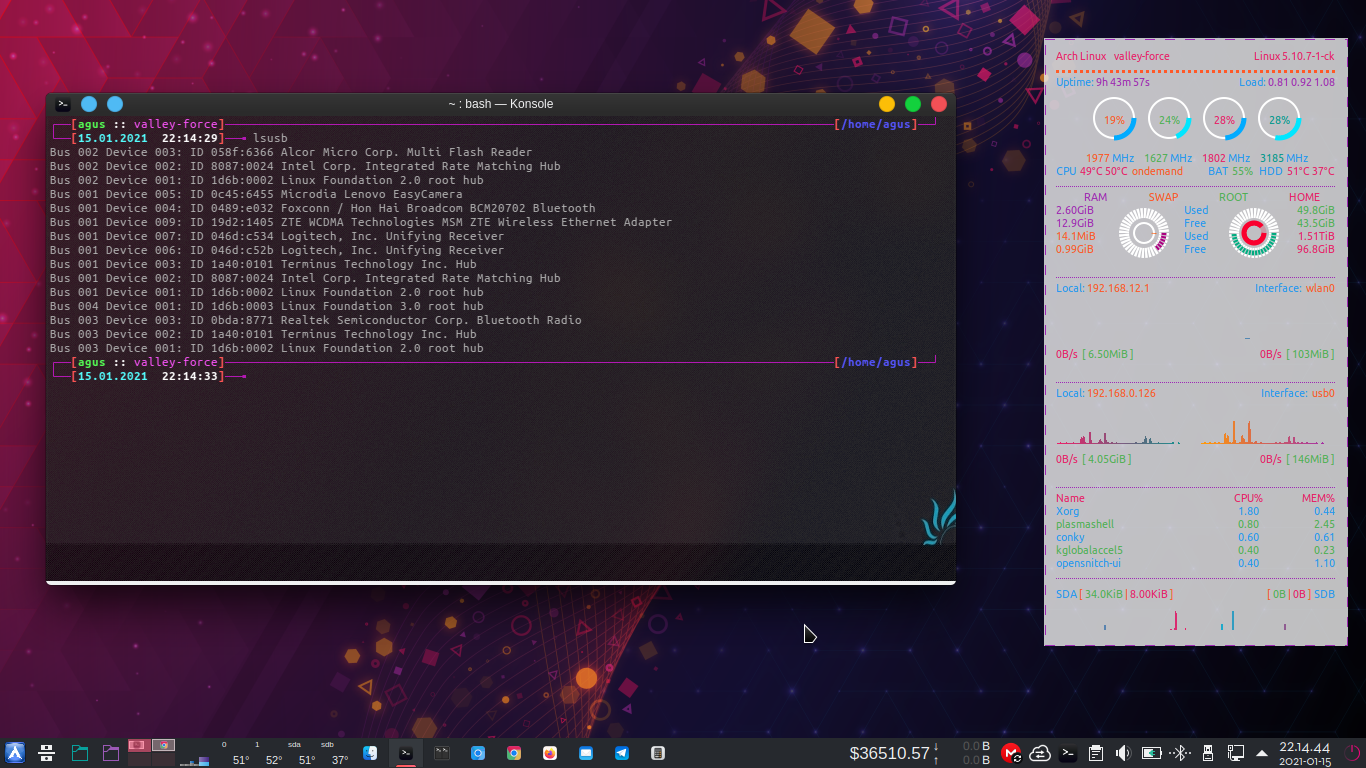Toggle Bluetooth from the system tray
The image size is (1366, 768).
(1179, 753)
